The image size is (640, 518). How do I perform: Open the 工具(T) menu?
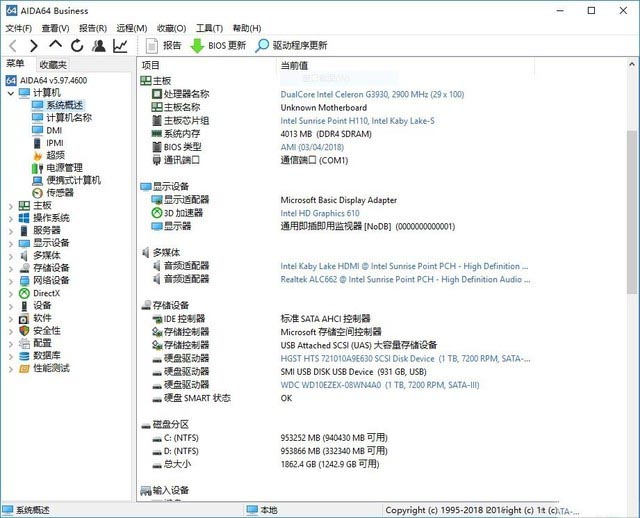pos(209,28)
